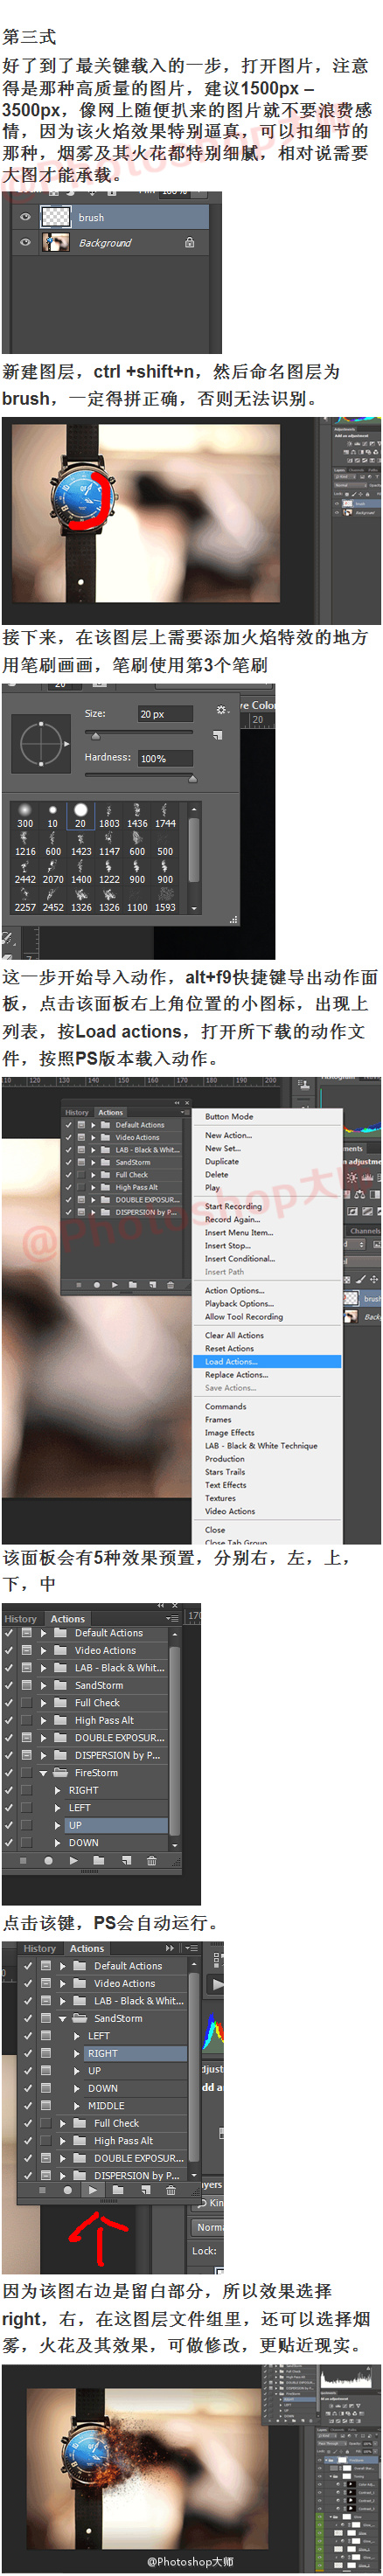Select the 10 brush preset

tap(52, 815)
